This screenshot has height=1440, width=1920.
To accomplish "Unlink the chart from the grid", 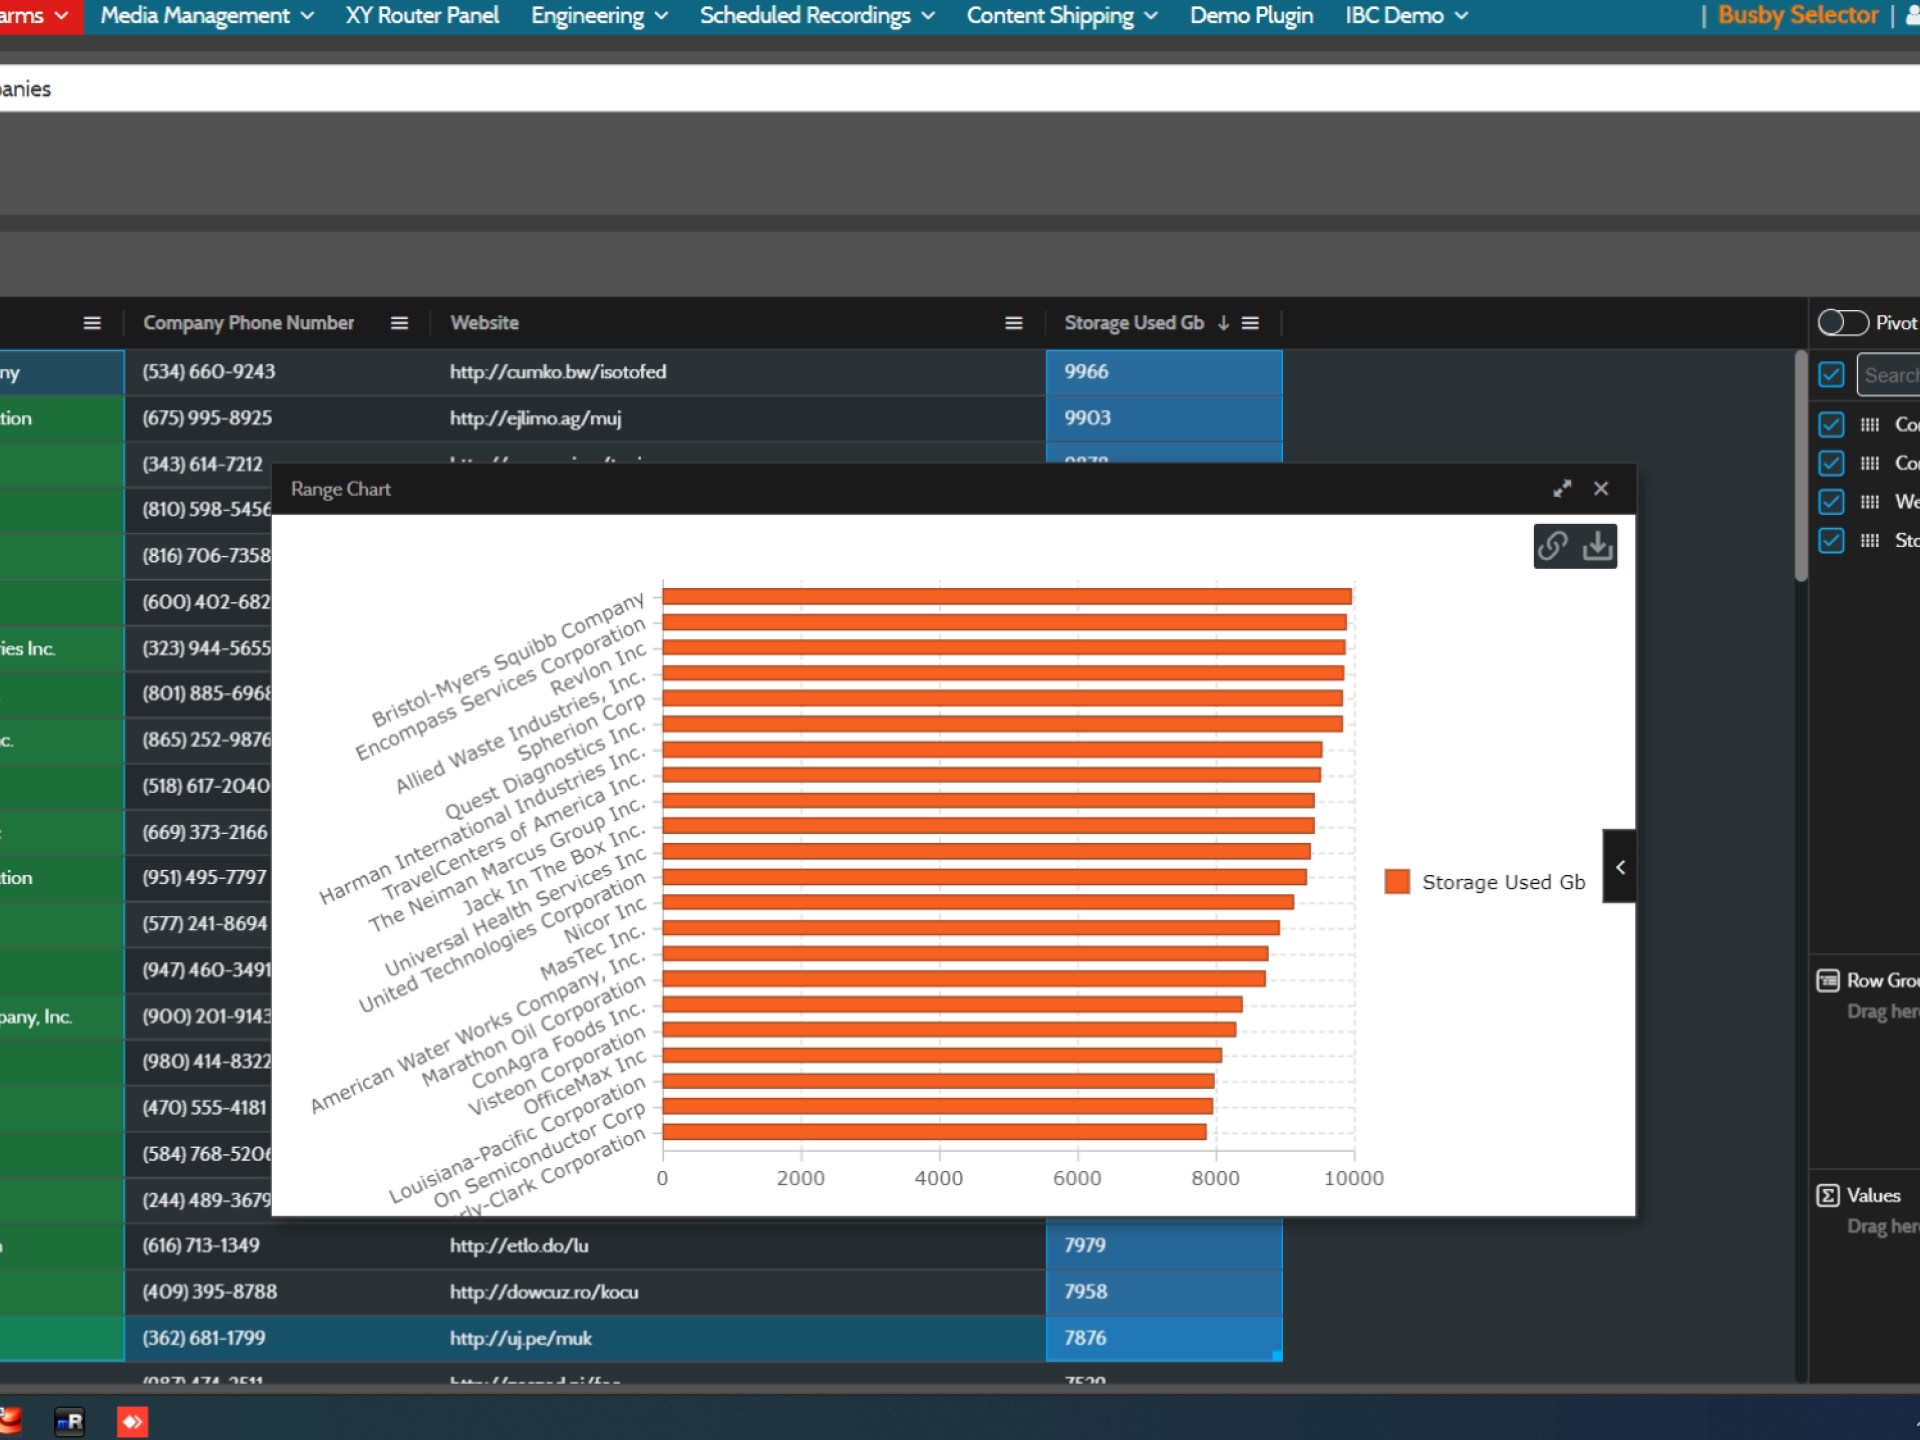I will click(1553, 546).
